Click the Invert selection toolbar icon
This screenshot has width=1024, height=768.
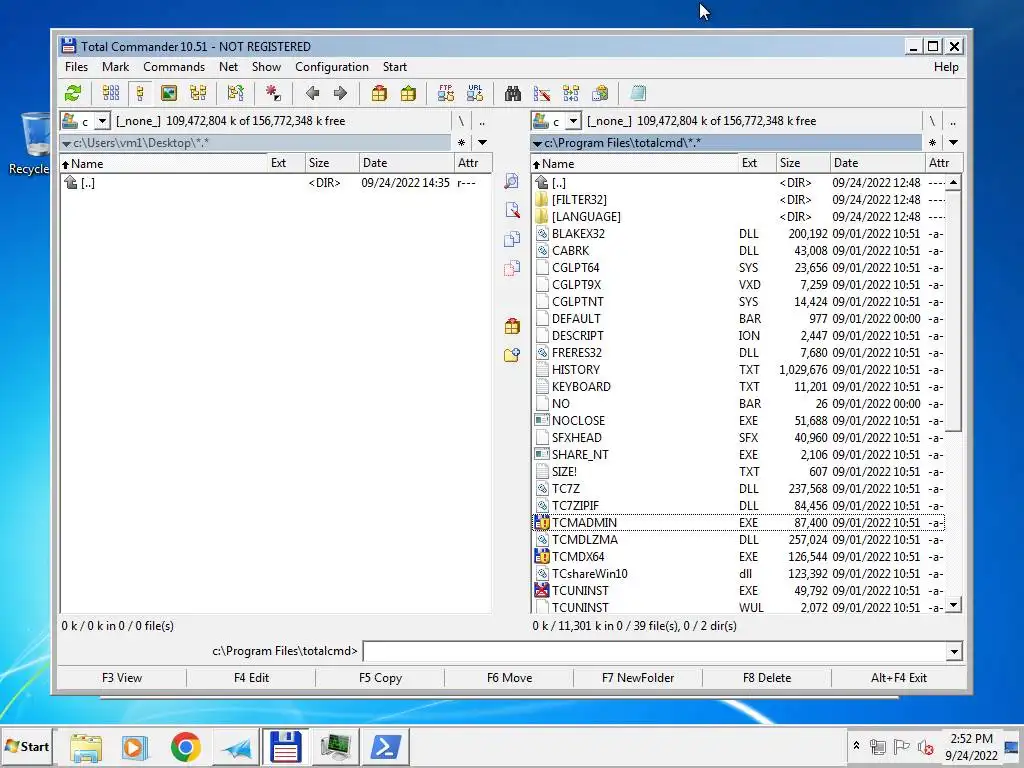click(236, 93)
